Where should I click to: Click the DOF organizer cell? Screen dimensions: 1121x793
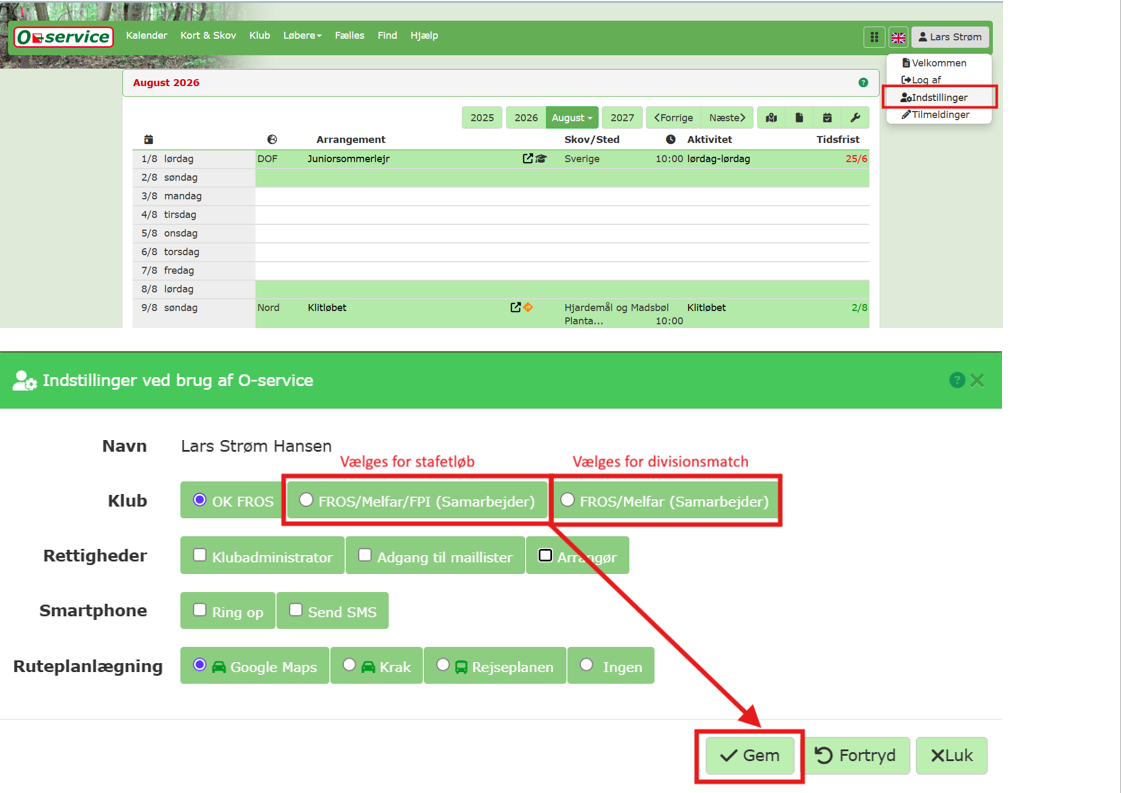pyautogui.click(x=267, y=159)
